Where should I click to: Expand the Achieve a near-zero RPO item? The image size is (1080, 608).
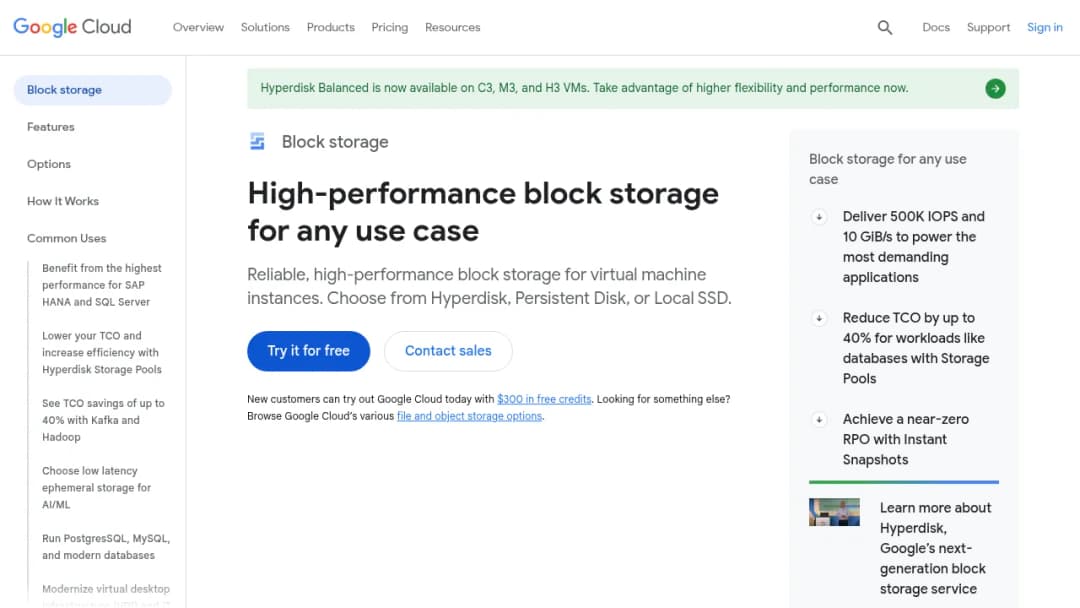[819, 419]
